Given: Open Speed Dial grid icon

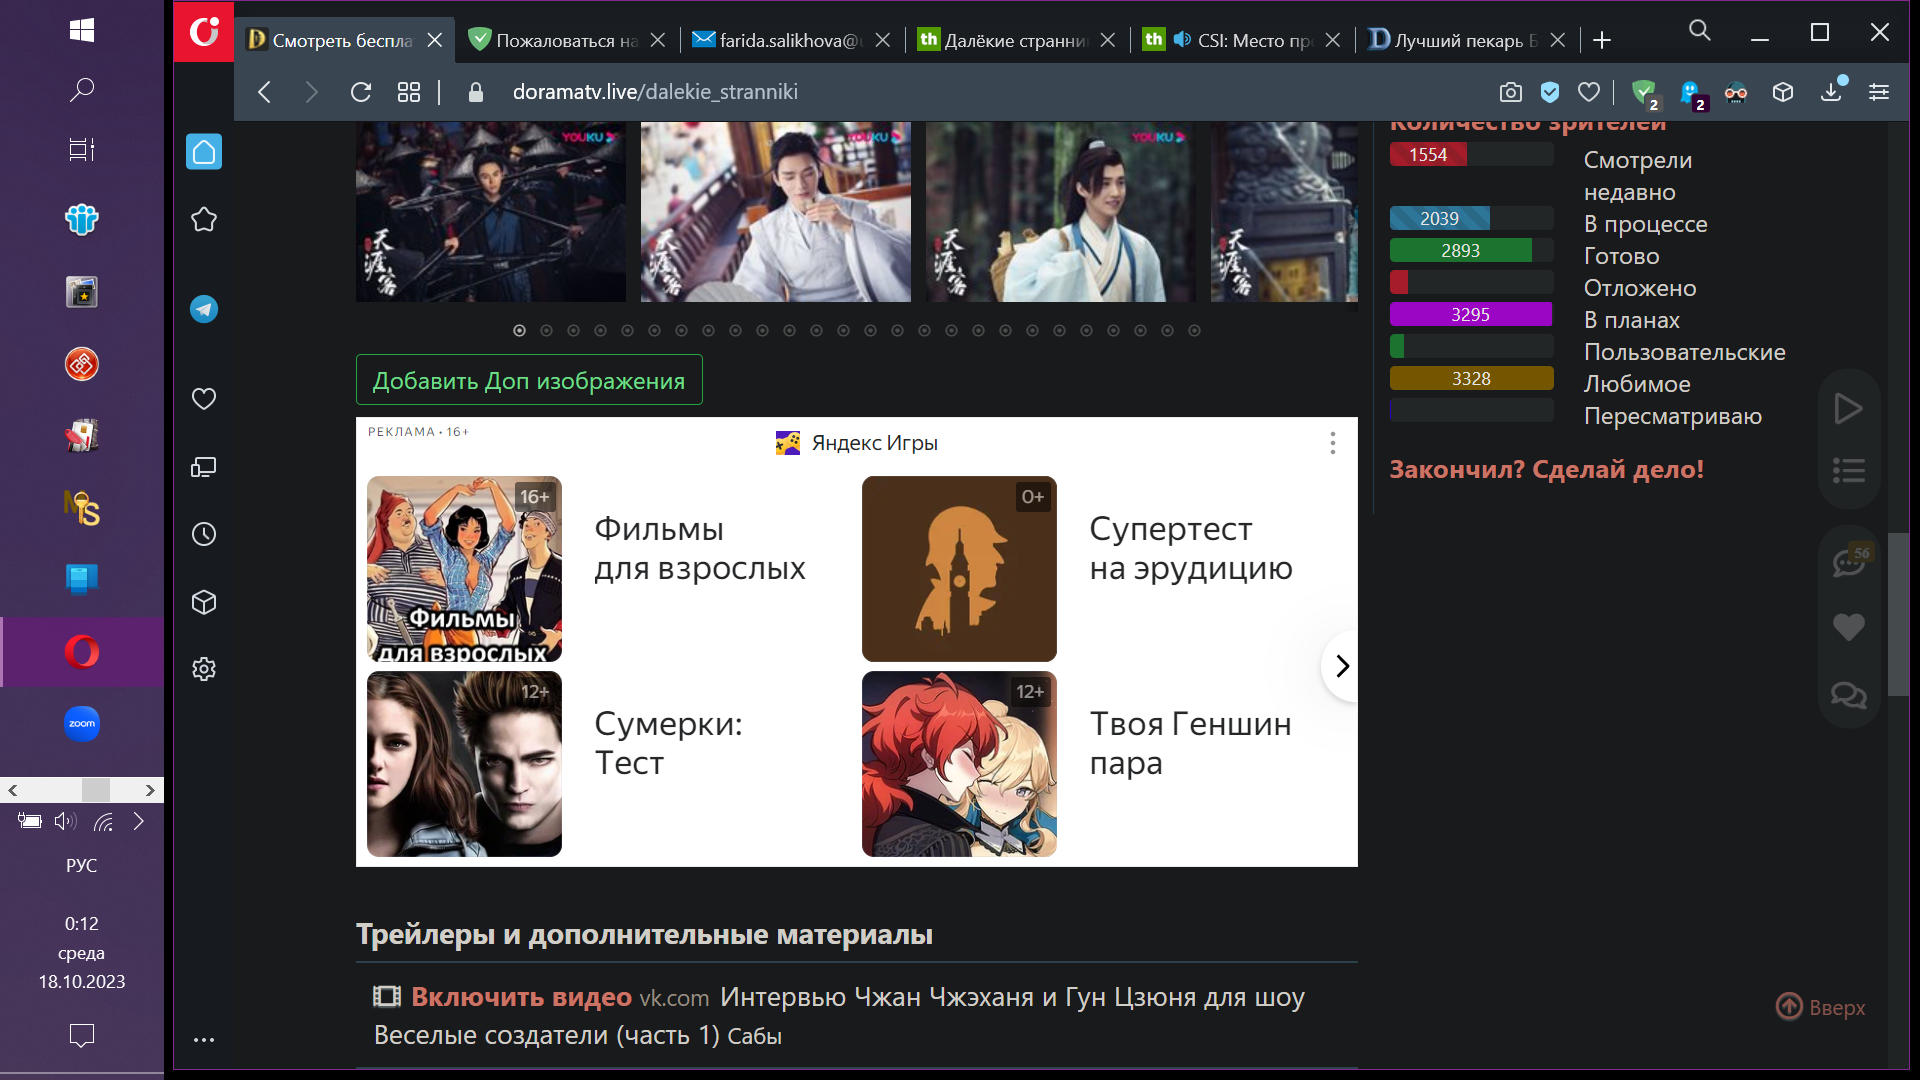Looking at the screenshot, I should pyautogui.click(x=409, y=92).
